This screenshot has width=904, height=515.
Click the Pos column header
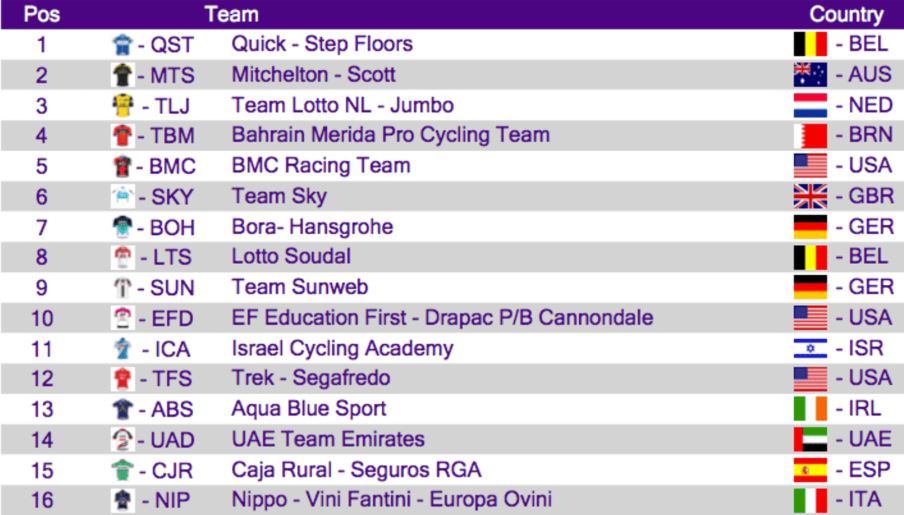tap(40, 14)
